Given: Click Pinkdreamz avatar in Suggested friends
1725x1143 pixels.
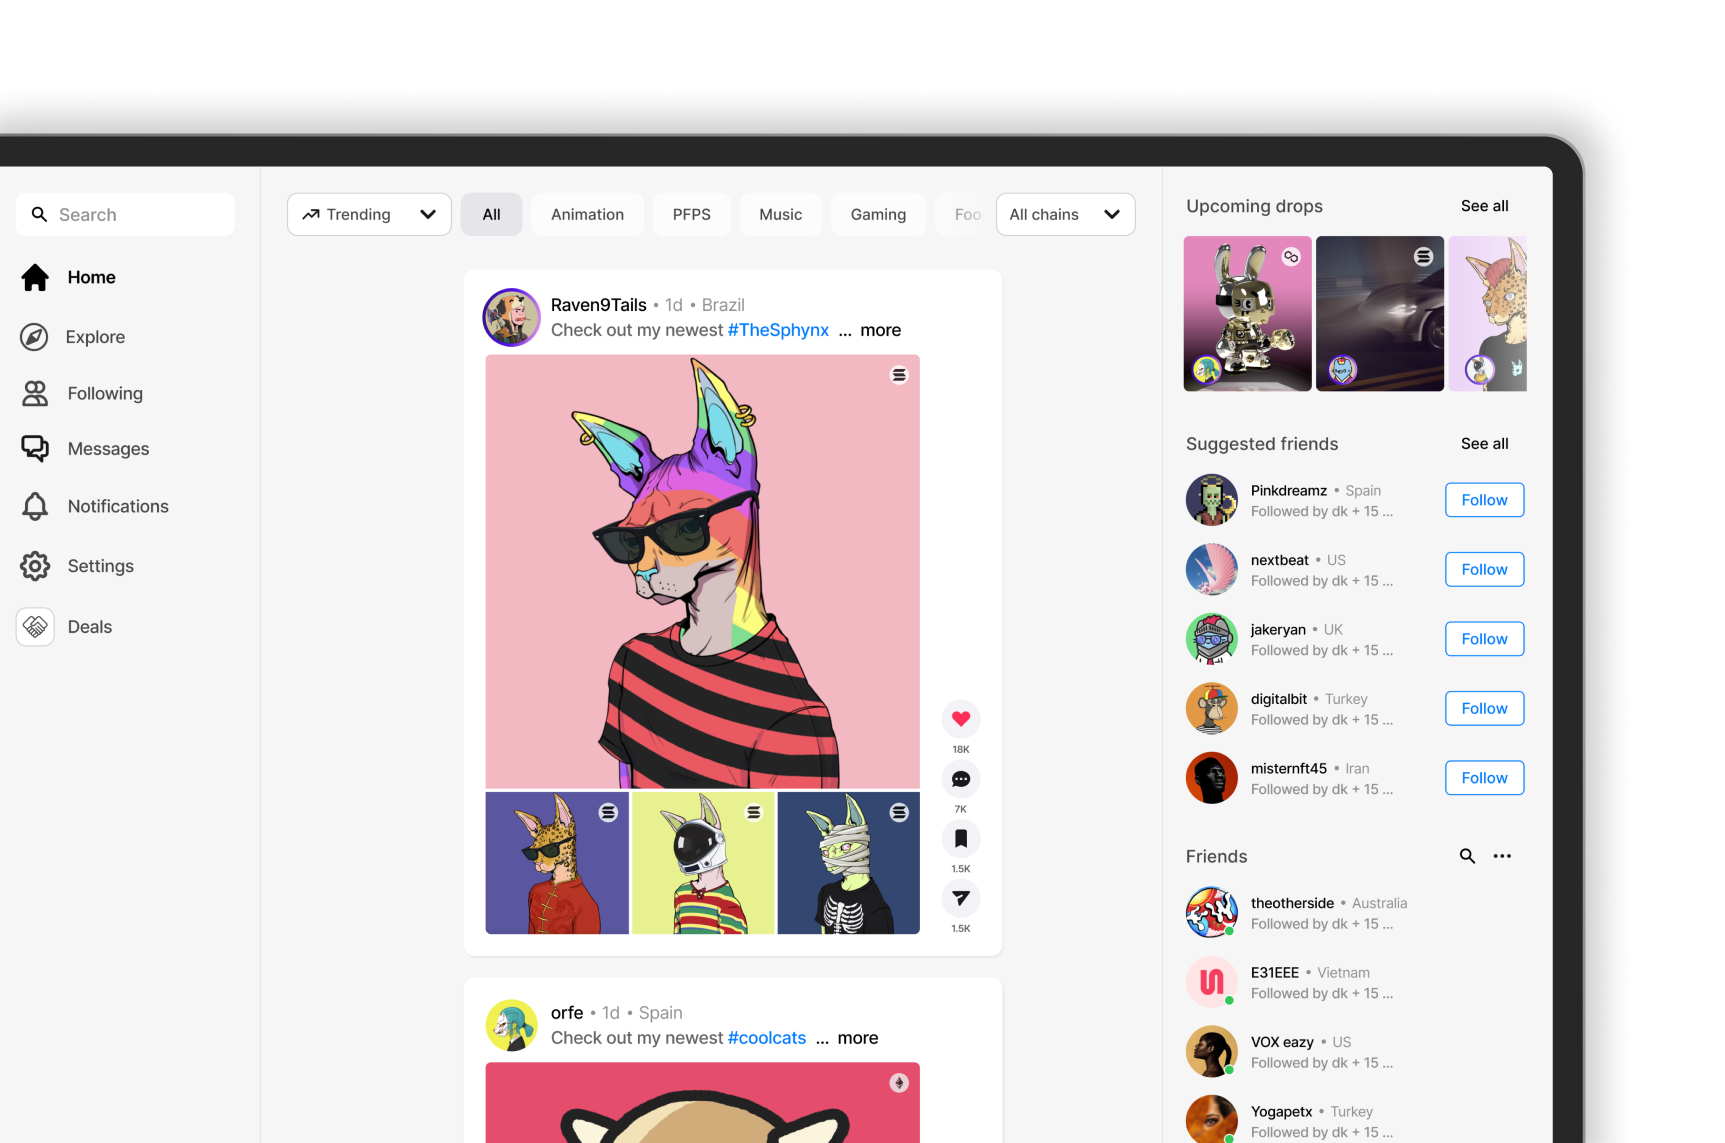Looking at the screenshot, I should click(x=1212, y=500).
